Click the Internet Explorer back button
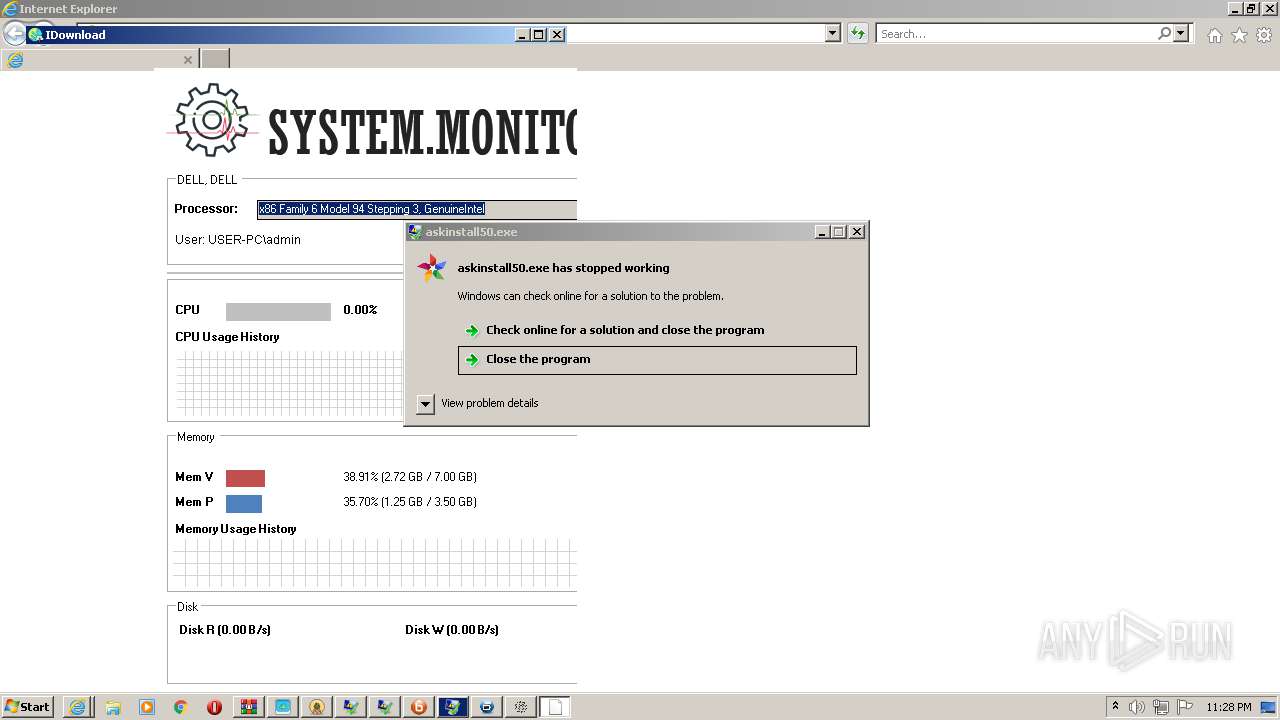Image resolution: width=1280 pixels, height=720 pixels. (x=13, y=33)
